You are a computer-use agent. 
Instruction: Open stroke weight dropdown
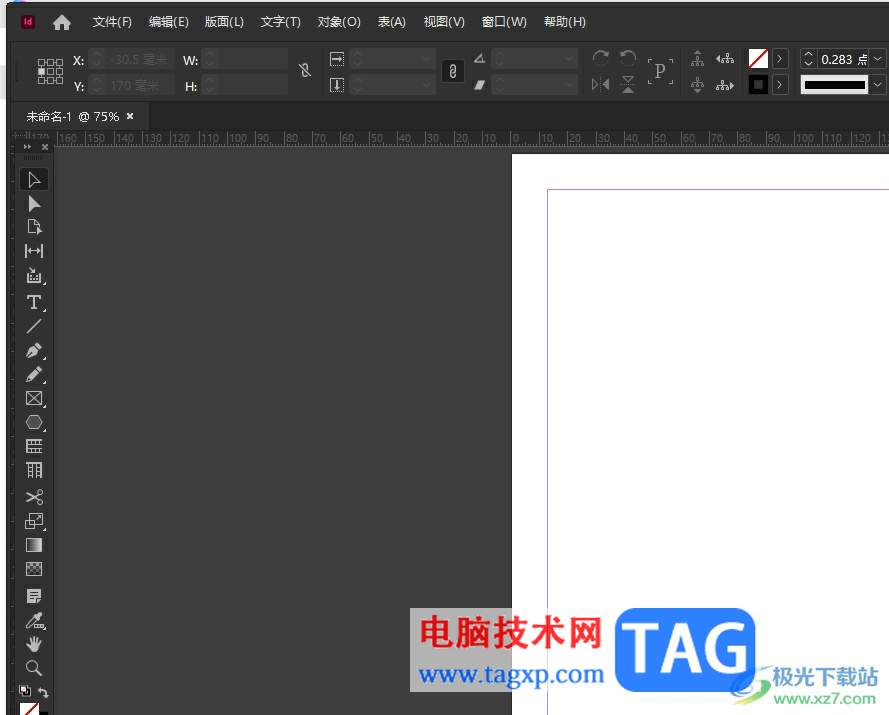click(878, 59)
